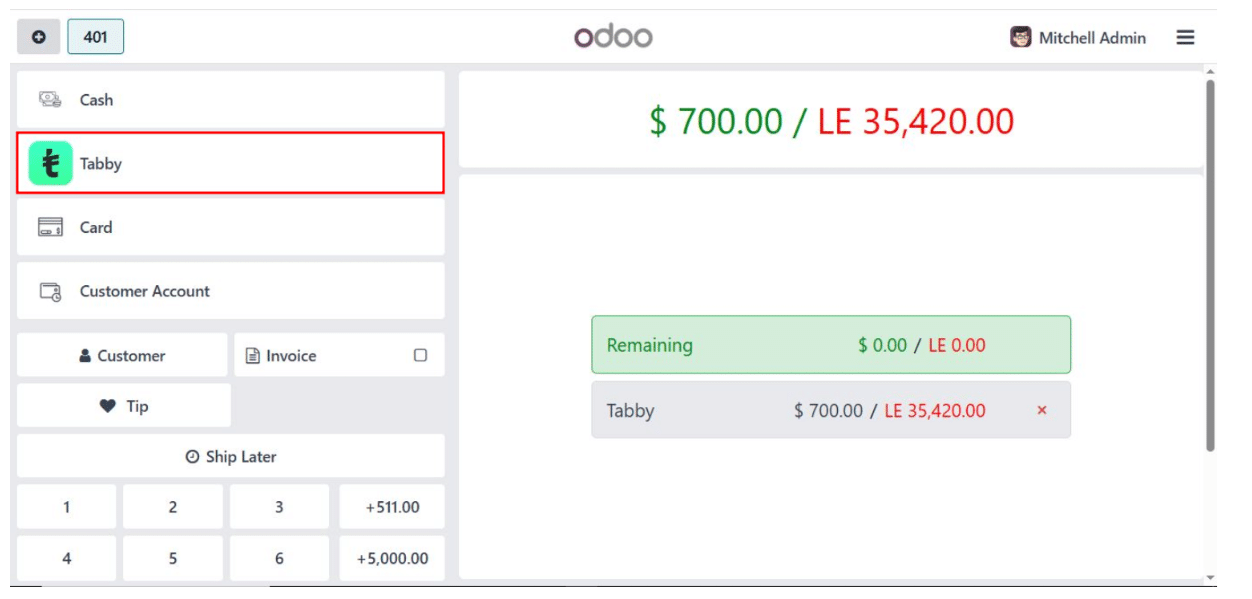Select the Cash payment method
The image size is (1252, 599).
click(230, 100)
